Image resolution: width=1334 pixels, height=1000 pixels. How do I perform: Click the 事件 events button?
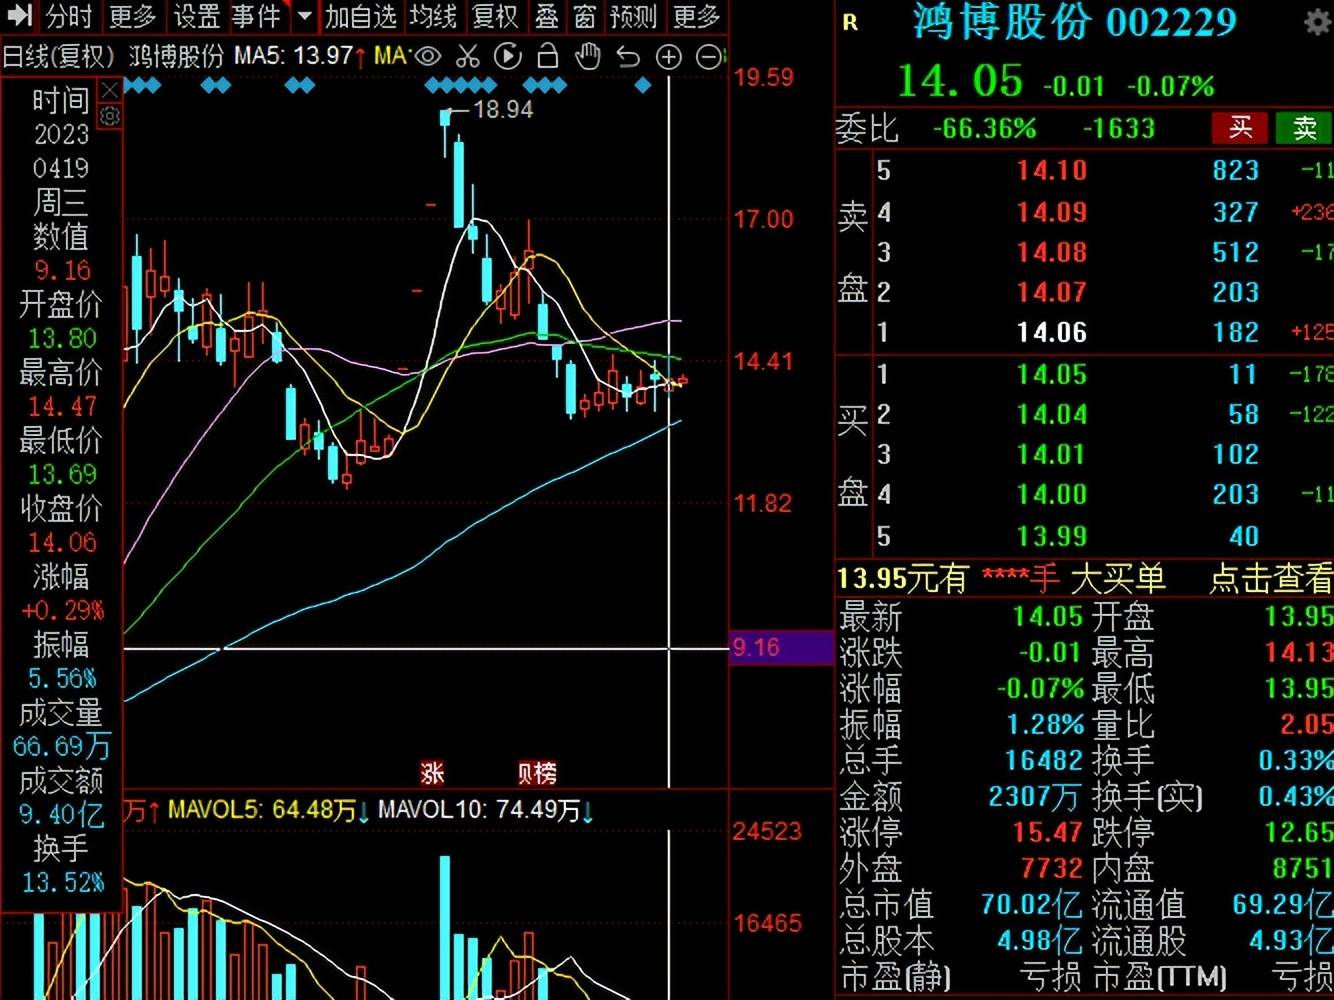click(x=256, y=16)
